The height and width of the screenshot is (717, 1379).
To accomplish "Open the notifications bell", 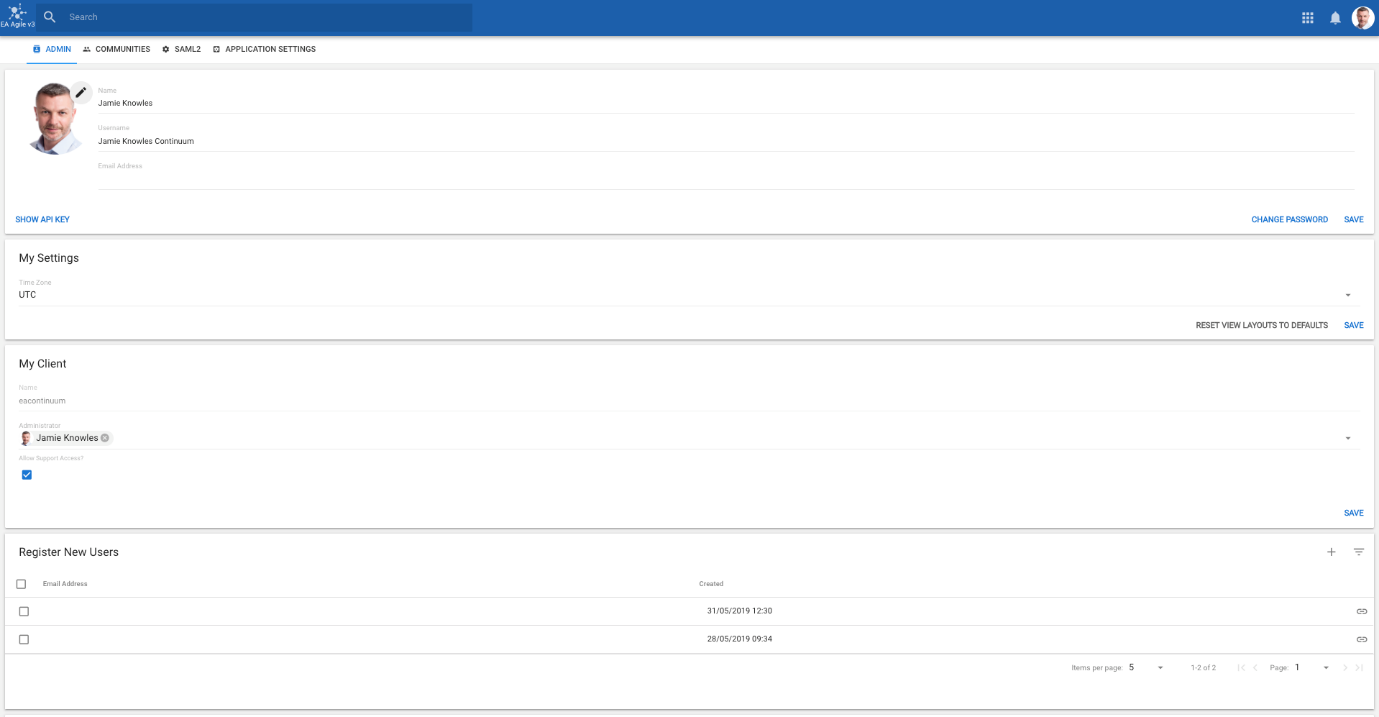I will [1335, 17].
